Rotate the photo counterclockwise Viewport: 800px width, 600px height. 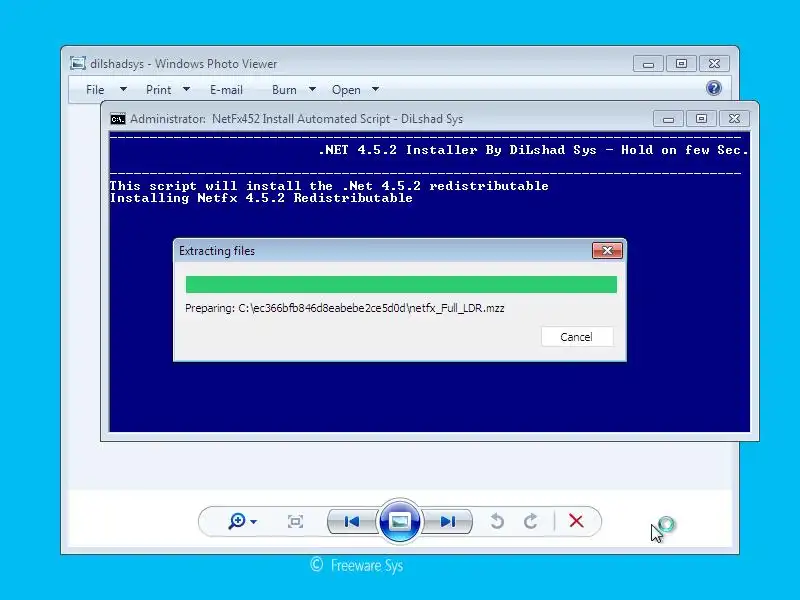pos(497,521)
